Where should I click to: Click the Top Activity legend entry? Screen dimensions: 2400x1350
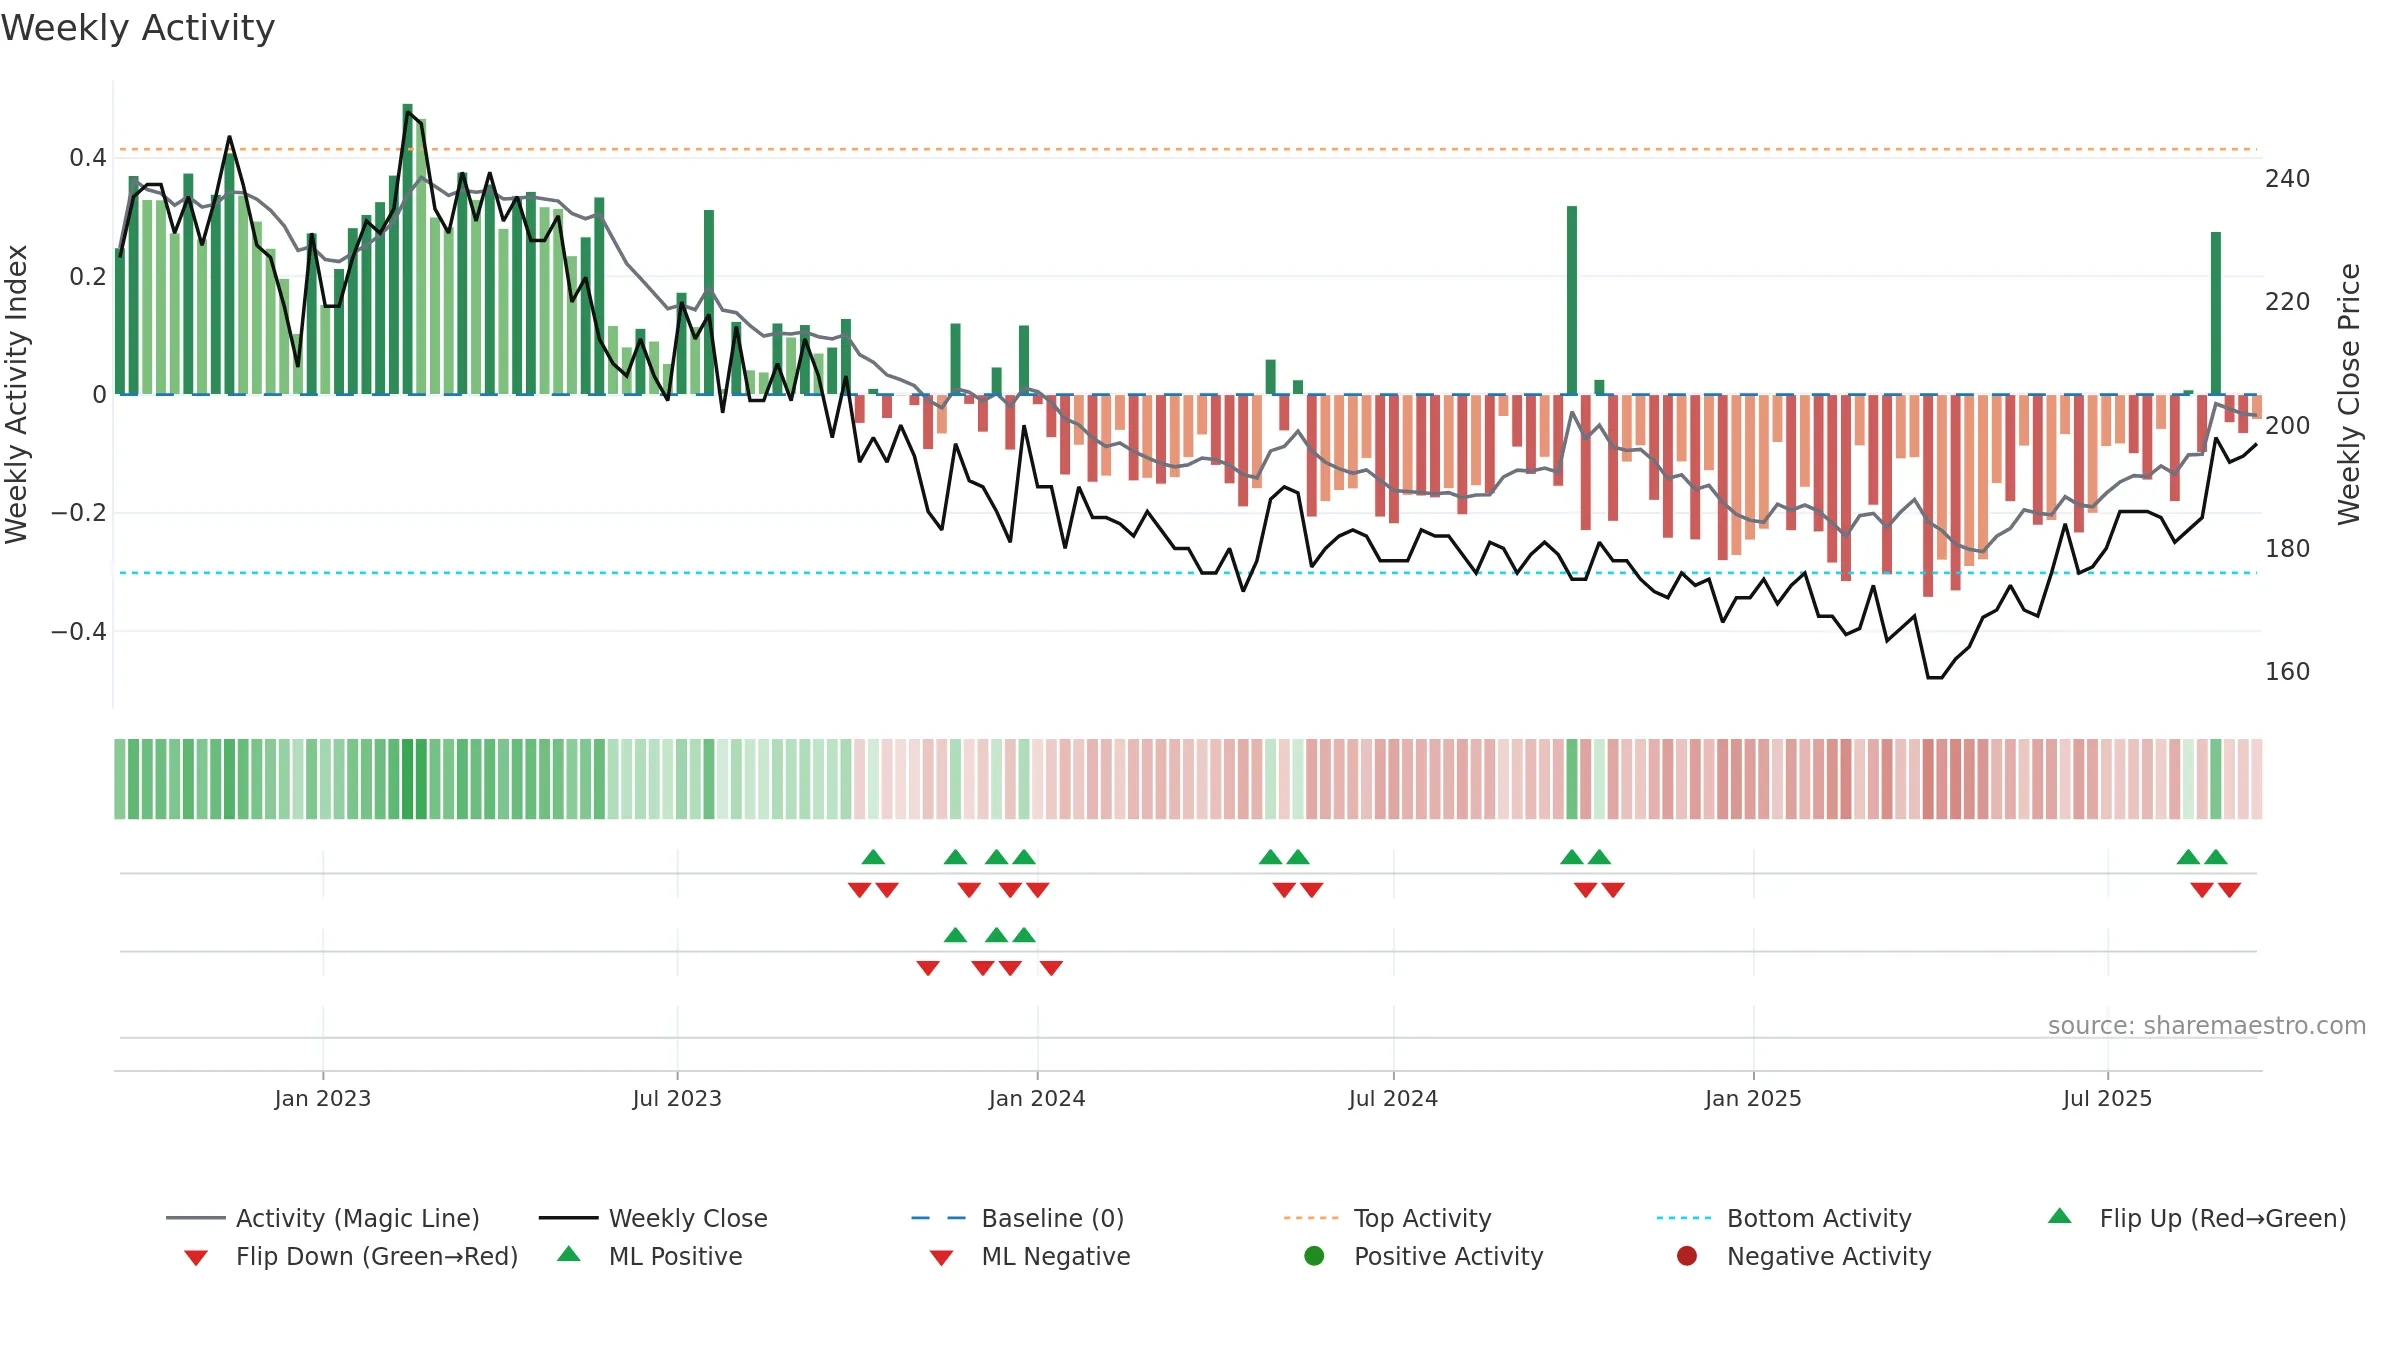tap(1388, 1218)
